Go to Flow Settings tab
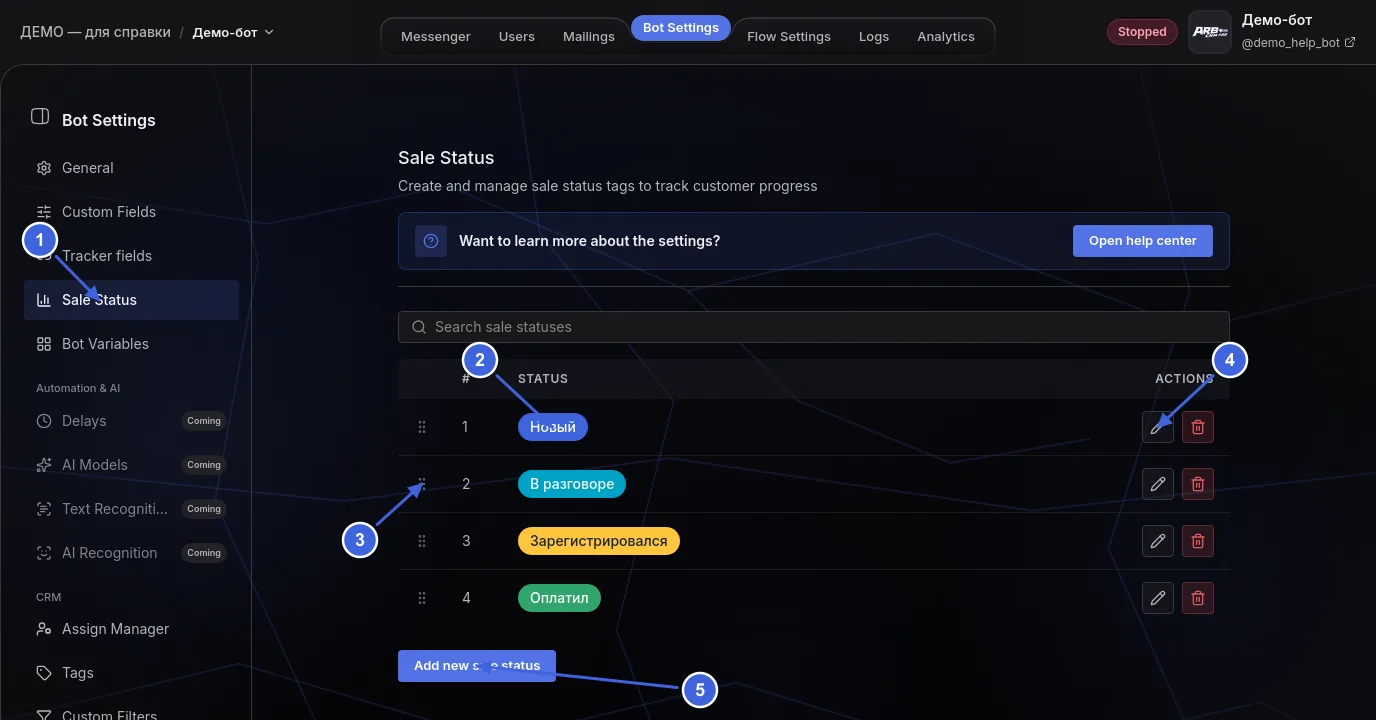 [x=789, y=36]
